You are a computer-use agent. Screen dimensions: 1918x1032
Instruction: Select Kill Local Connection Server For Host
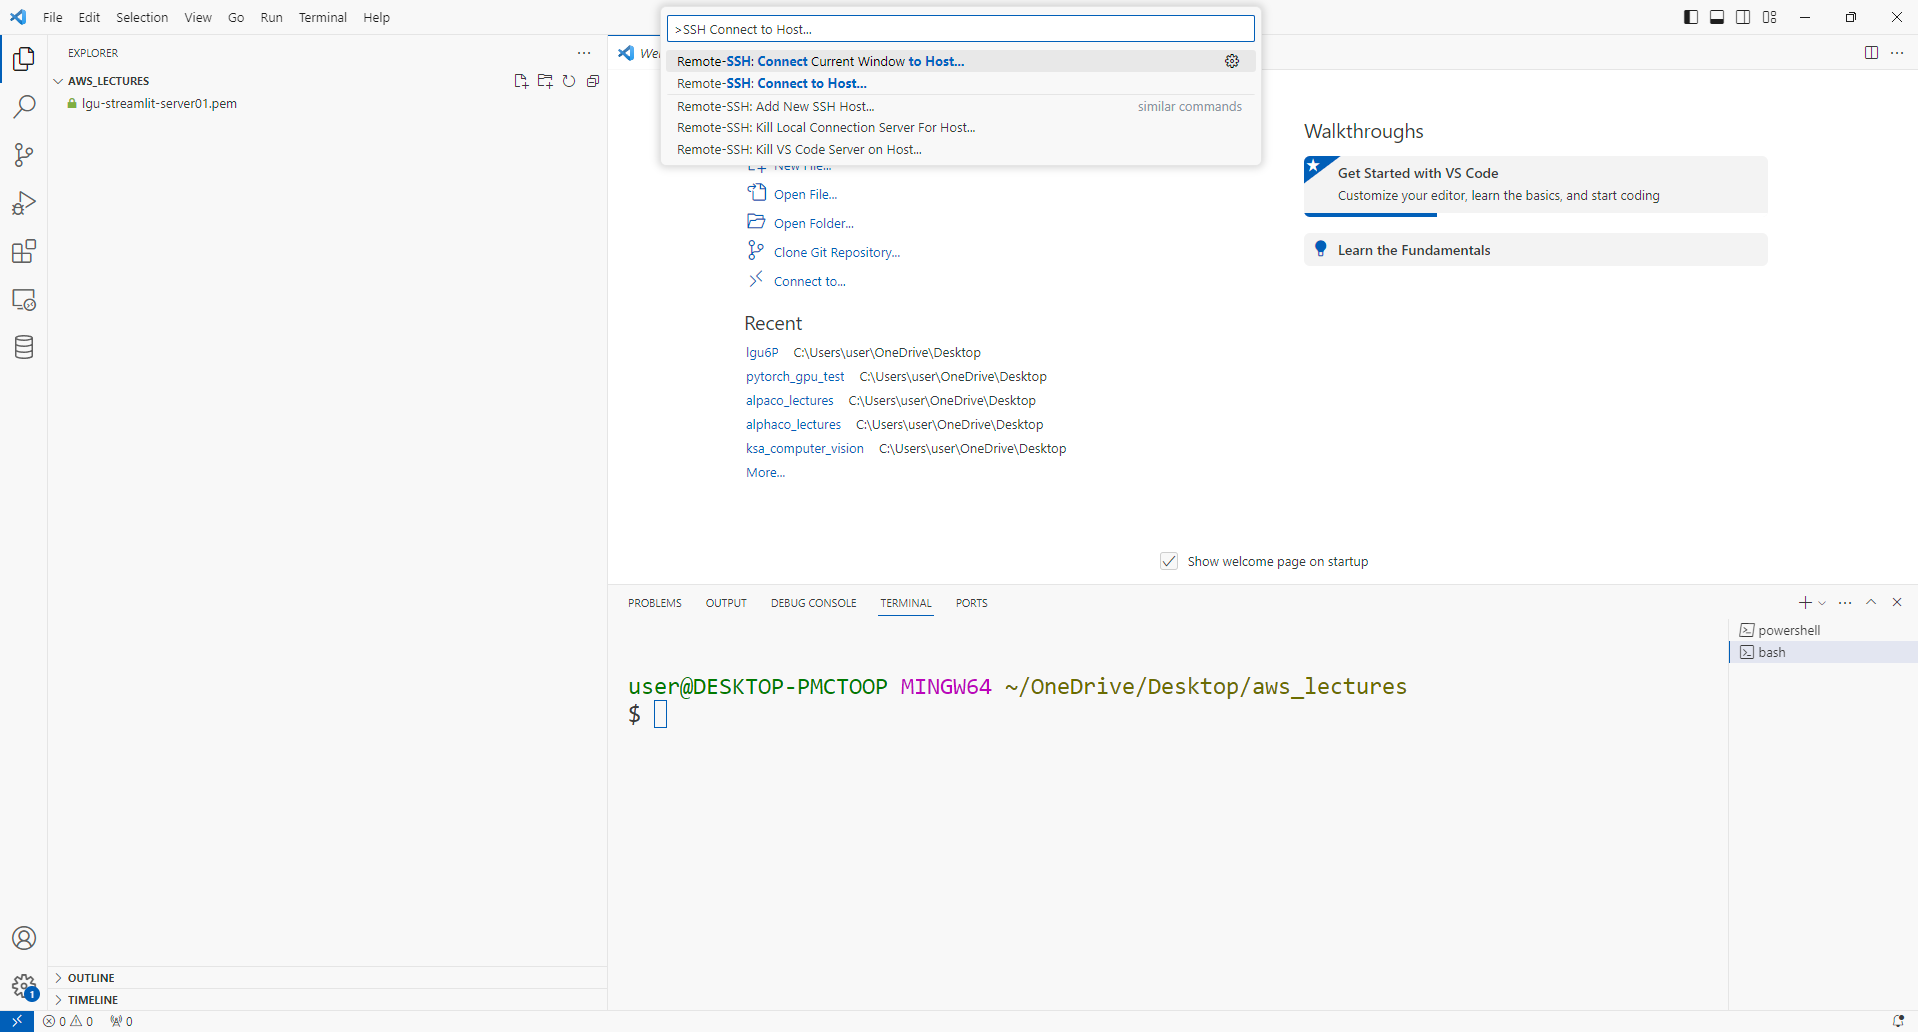point(960,128)
